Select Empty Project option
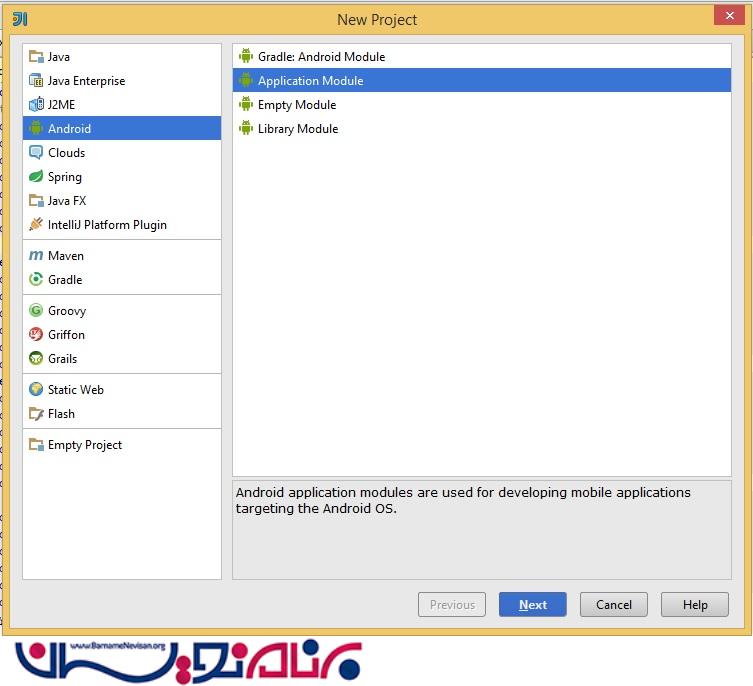 (84, 445)
